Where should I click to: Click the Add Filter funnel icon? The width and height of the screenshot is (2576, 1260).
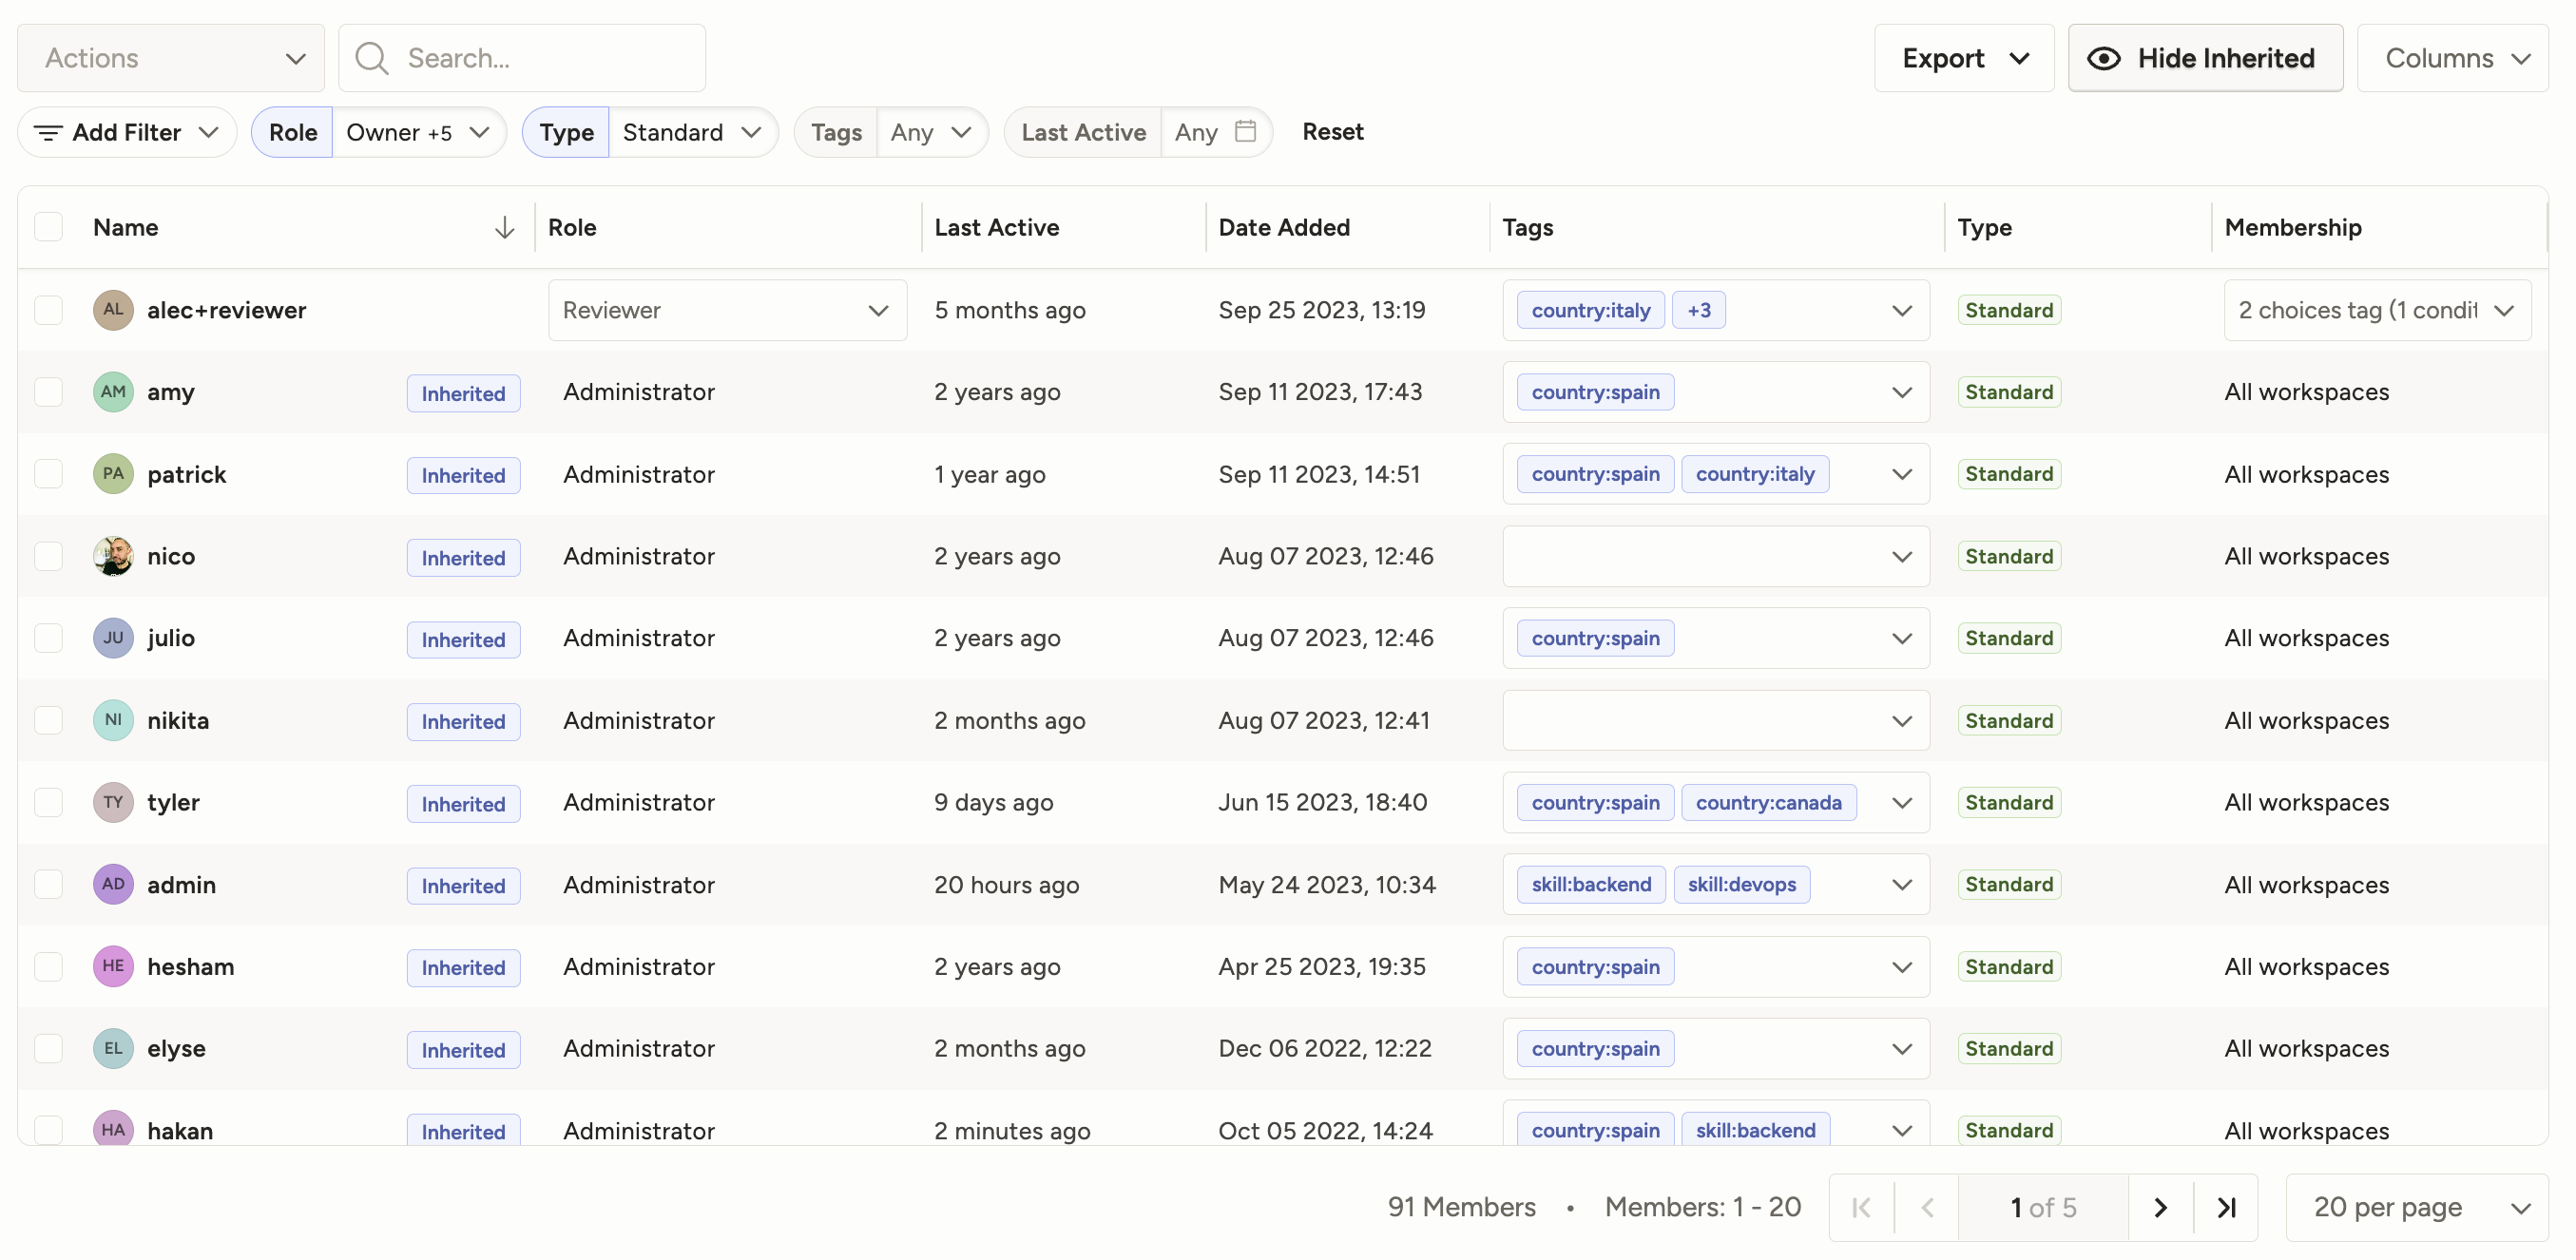tap(48, 132)
